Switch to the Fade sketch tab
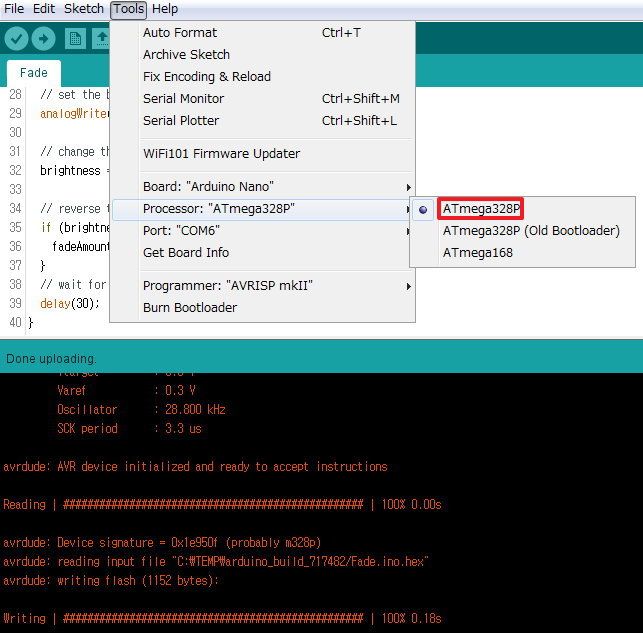Image resolution: width=643 pixels, height=633 pixels. click(34, 73)
